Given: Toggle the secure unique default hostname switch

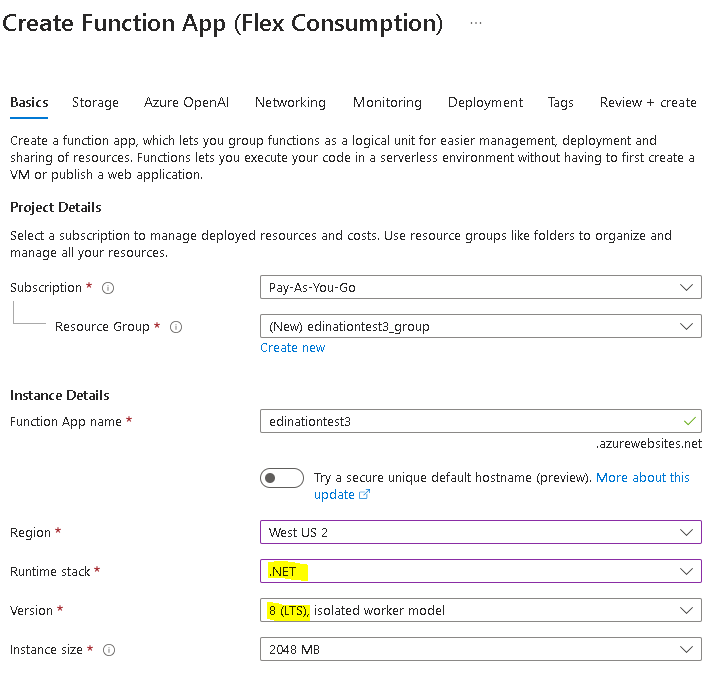Looking at the screenshot, I should pyautogui.click(x=282, y=478).
